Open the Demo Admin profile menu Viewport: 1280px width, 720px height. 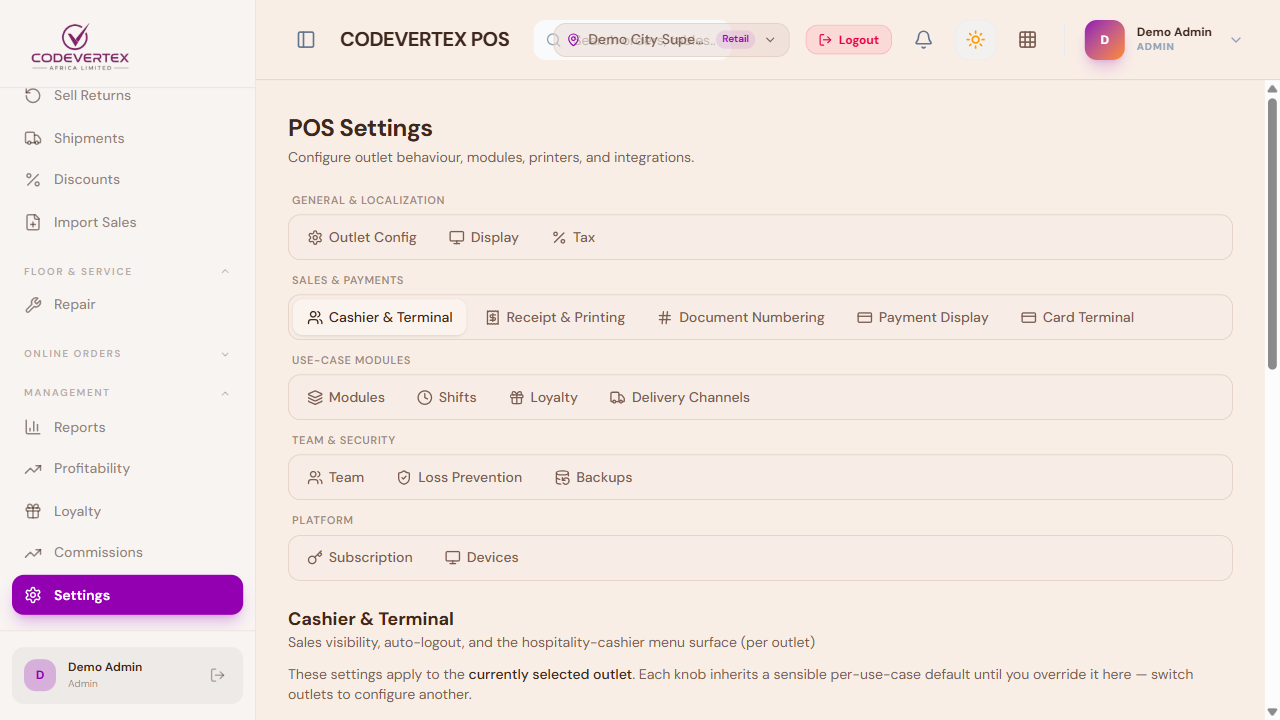pos(1164,40)
